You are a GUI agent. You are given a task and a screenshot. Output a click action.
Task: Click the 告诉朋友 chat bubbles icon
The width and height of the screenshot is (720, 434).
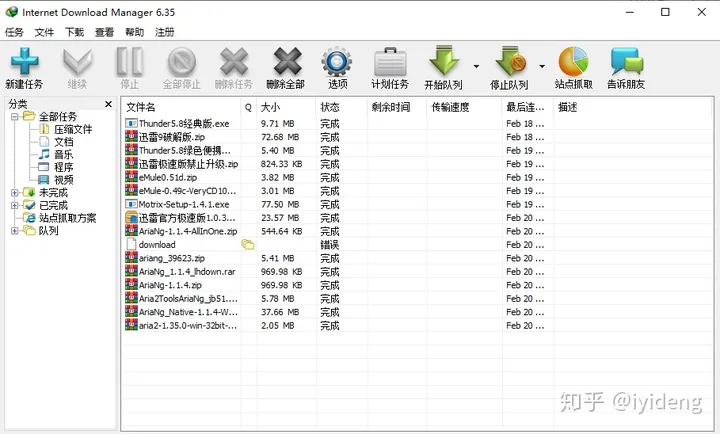point(626,61)
